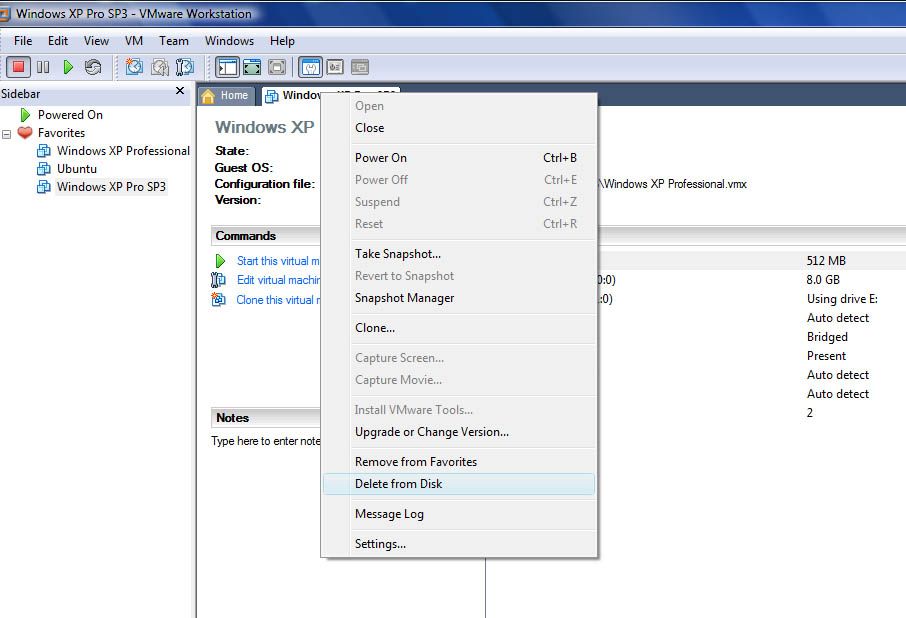
Task: Click the wrench icon beside Edit virtual machine
Action: pos(218,280)
